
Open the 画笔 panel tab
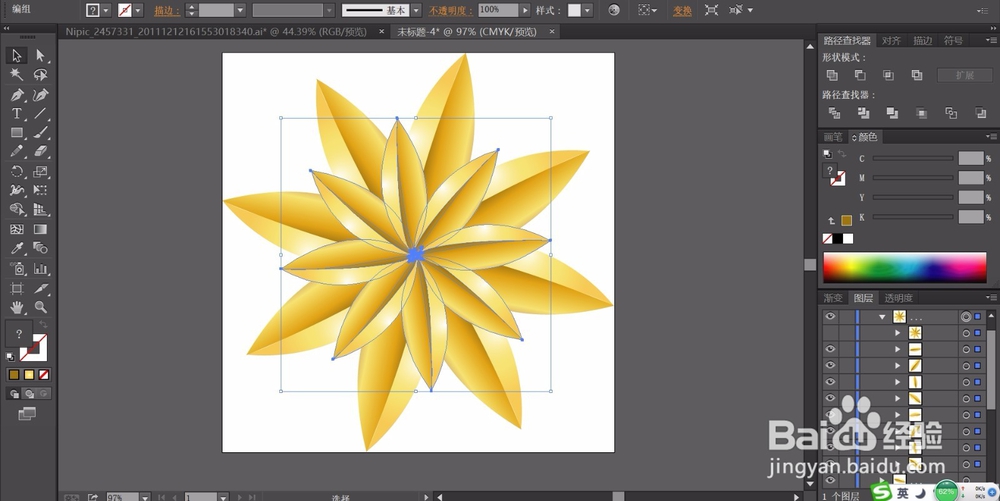pyautogui.click(x=833, y=137)
